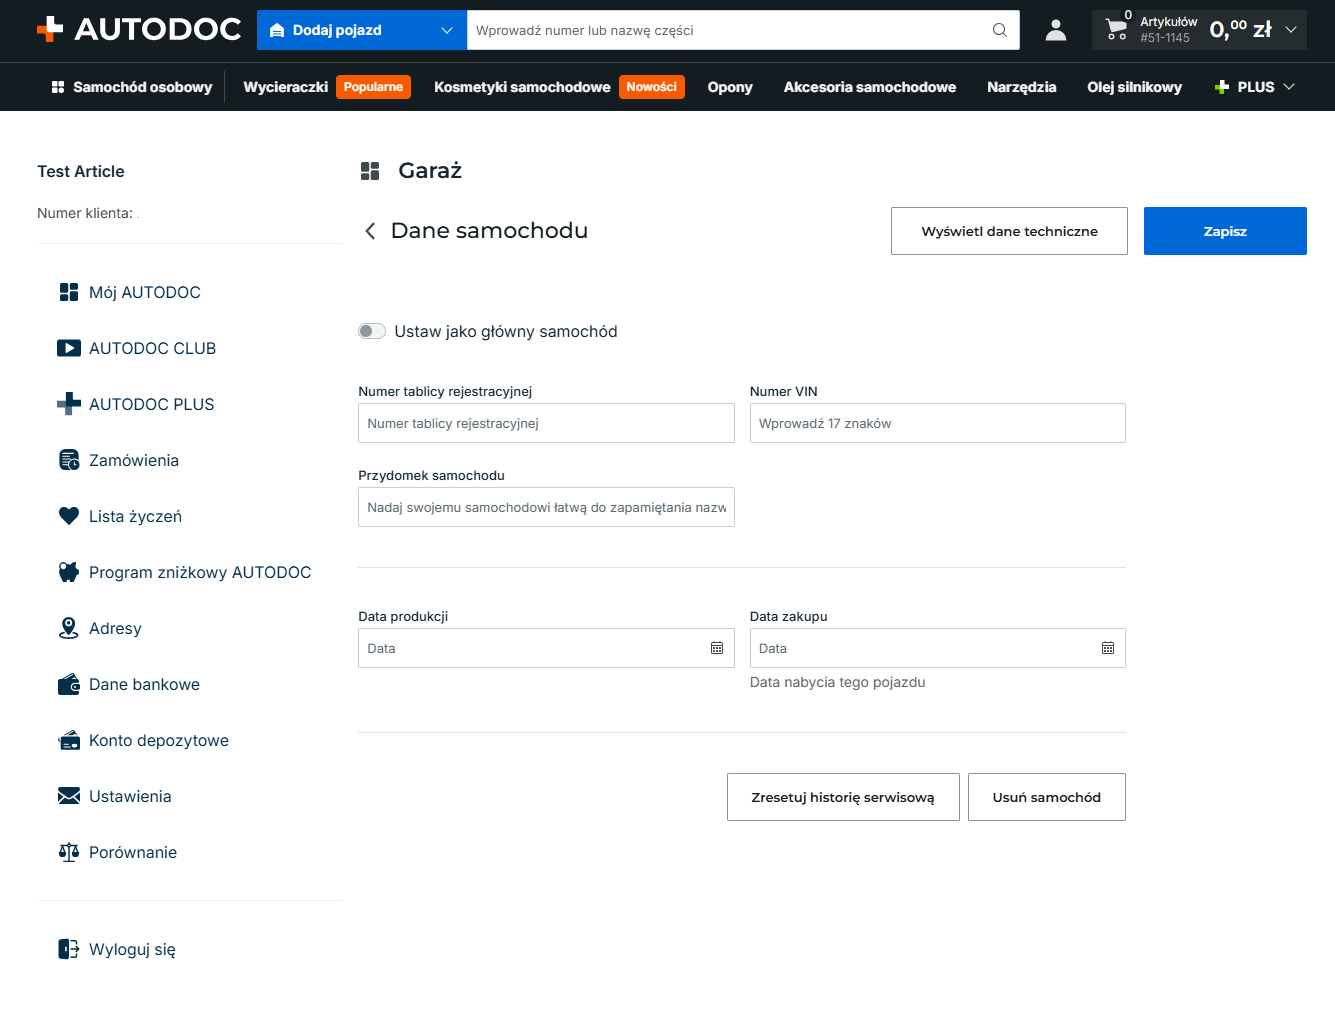1335x1026 pixels.
Task: Open the Data produkcji calendar icon
Action: (x=717, y=648)
